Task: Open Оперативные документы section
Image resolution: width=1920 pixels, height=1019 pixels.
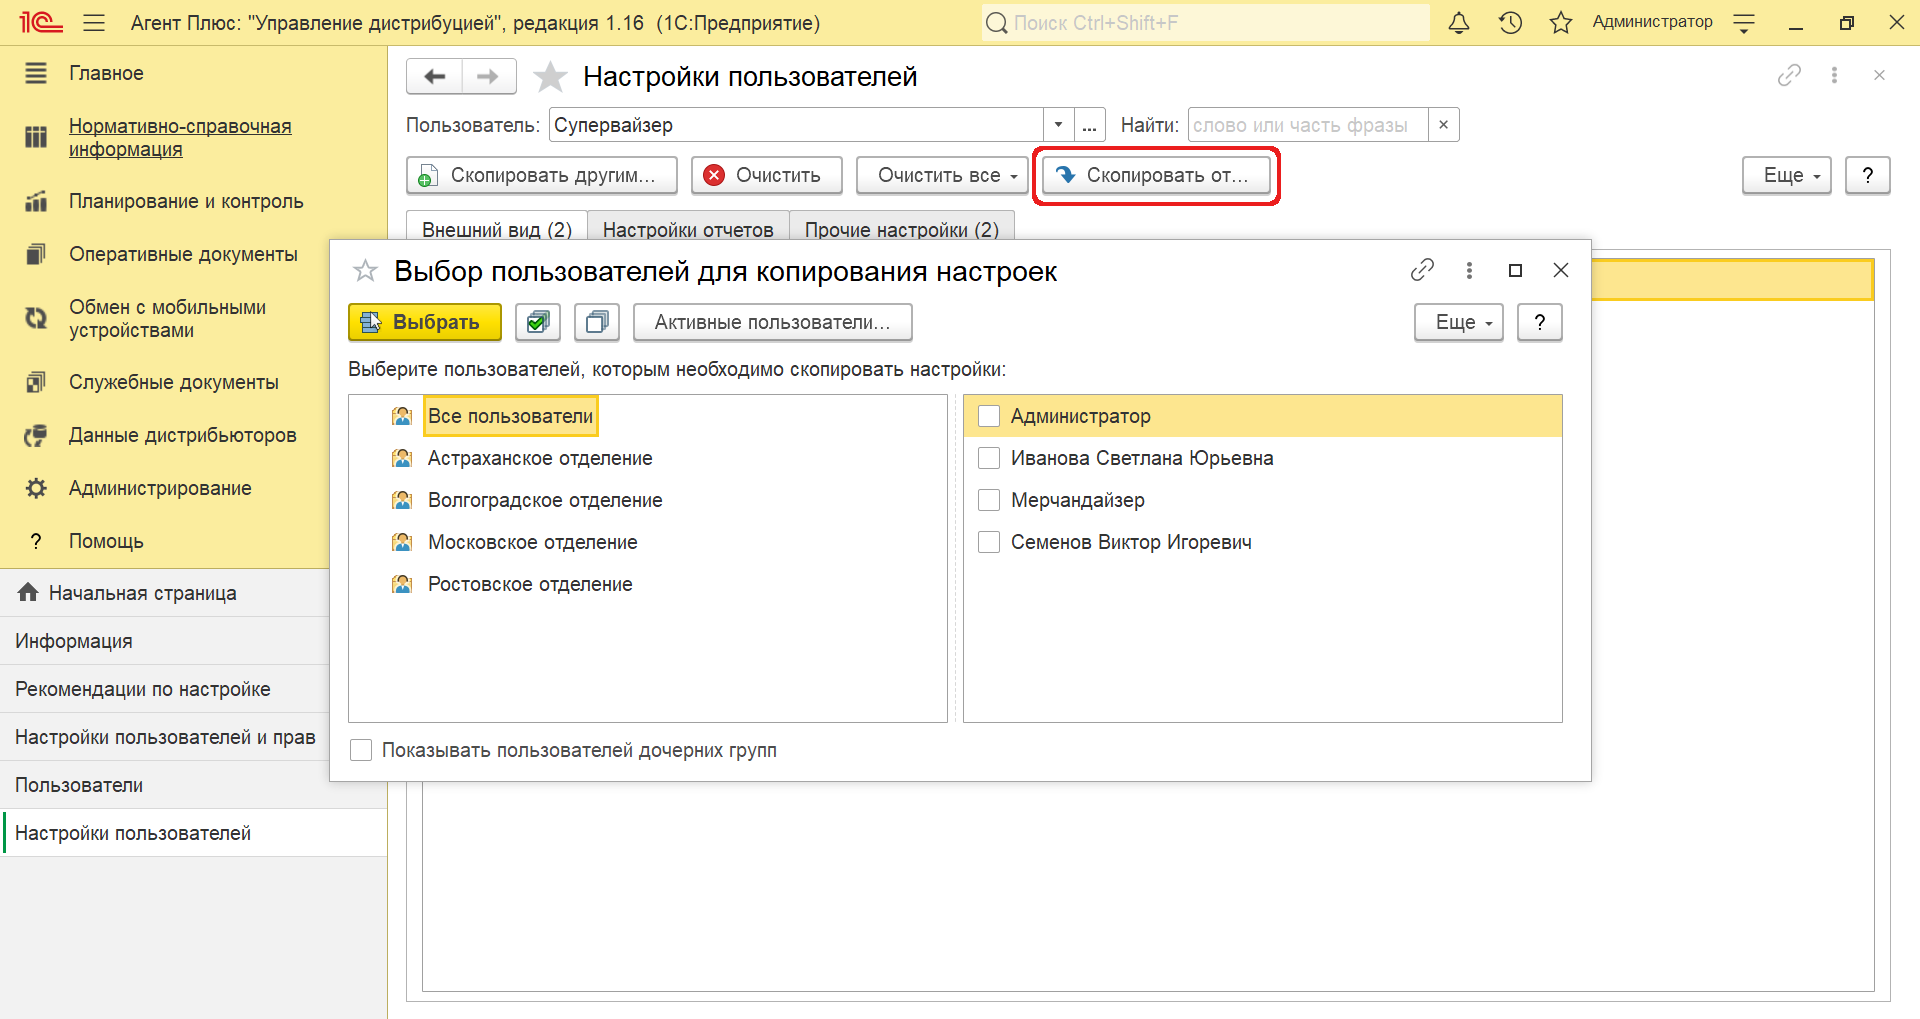Action: pyautogui.click(x=183, y=254)
